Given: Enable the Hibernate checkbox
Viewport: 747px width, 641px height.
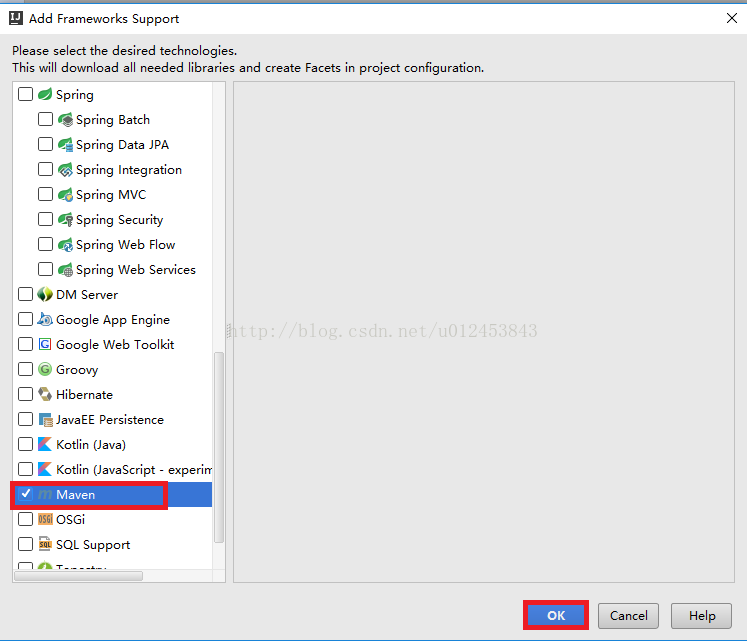Looking at the screenshot, I should (x=25, y=394).
